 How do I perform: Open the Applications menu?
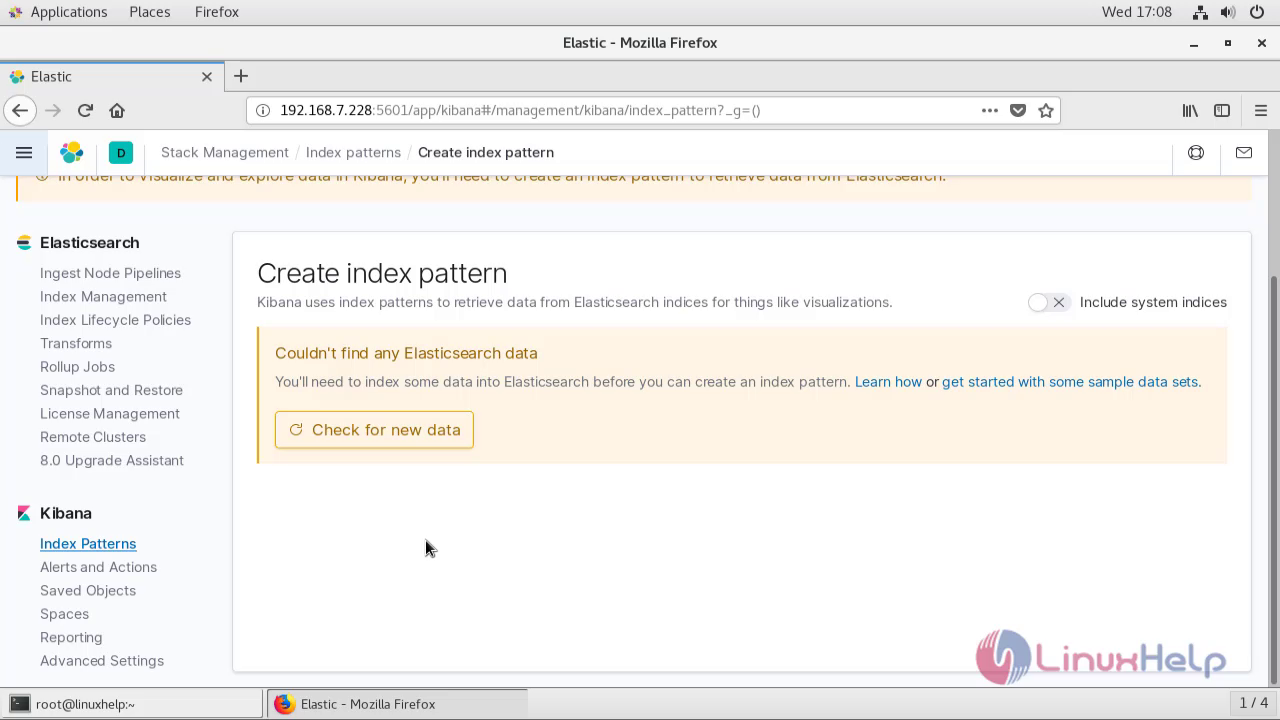57,12
